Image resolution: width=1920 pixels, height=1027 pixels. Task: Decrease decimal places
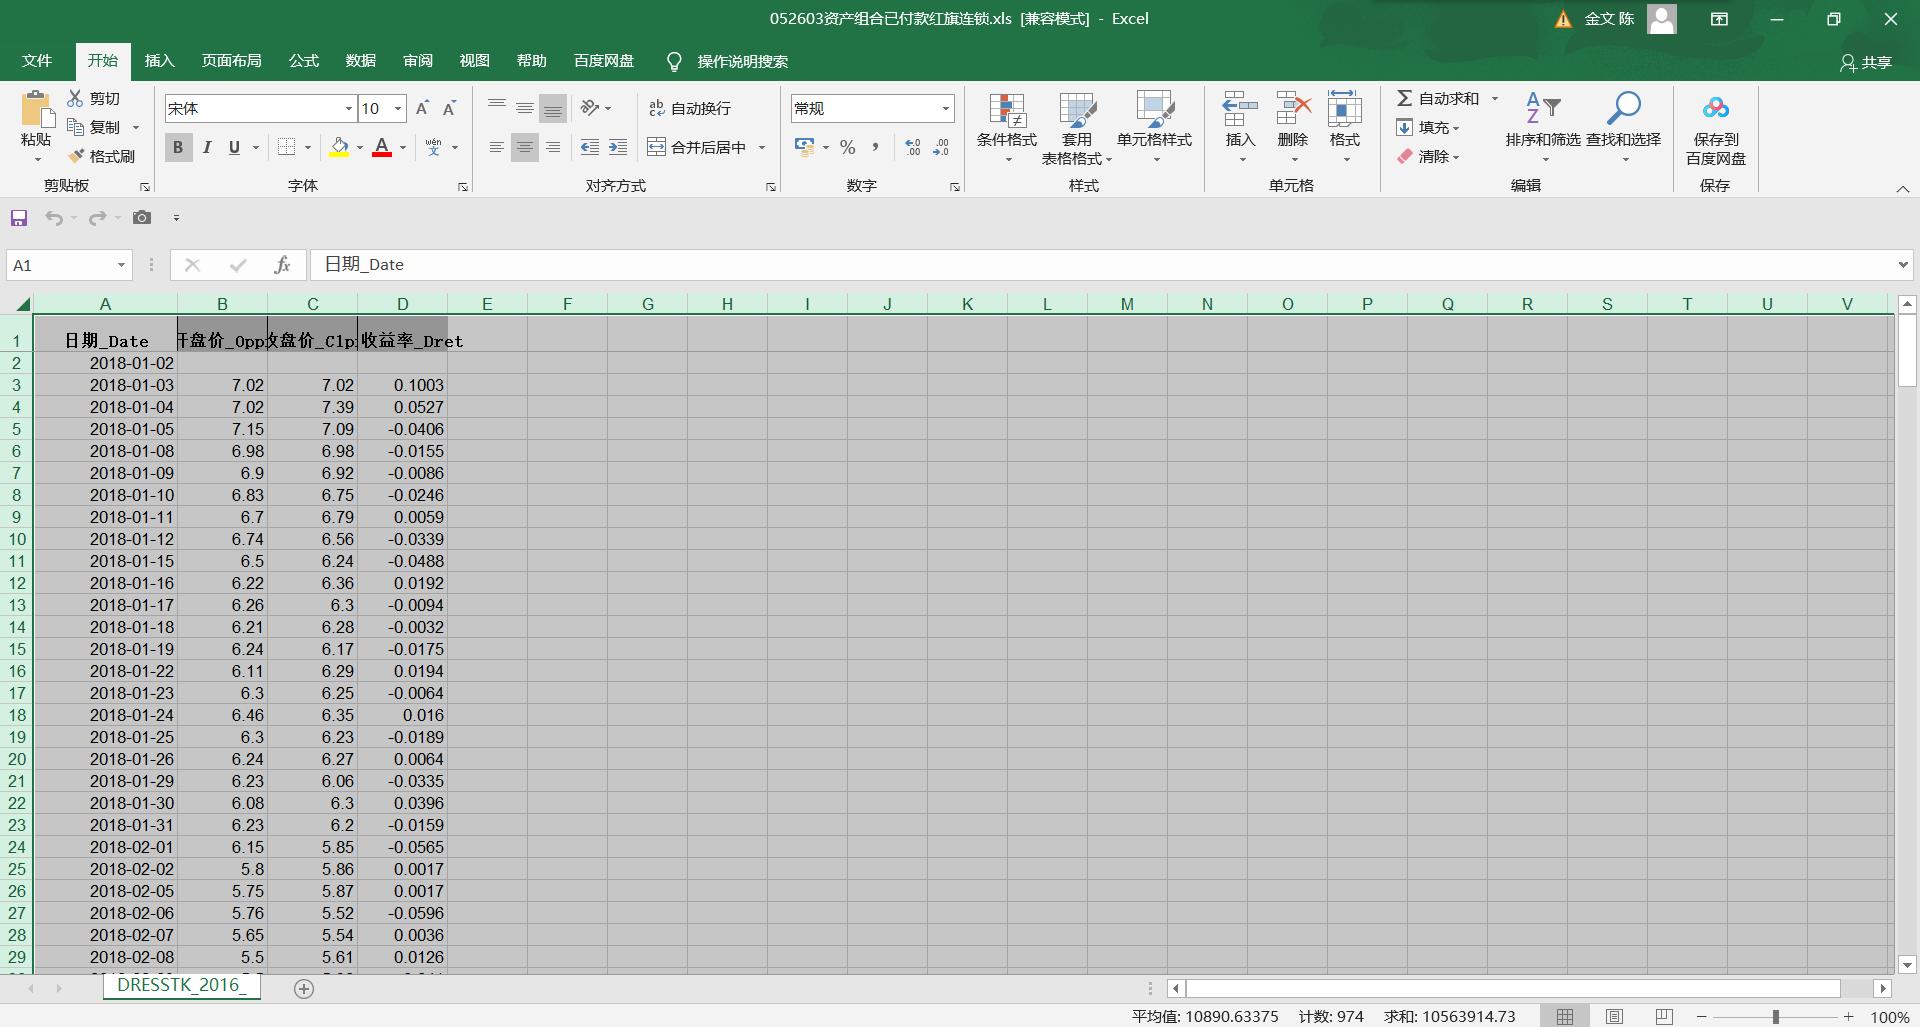[941, 148]
